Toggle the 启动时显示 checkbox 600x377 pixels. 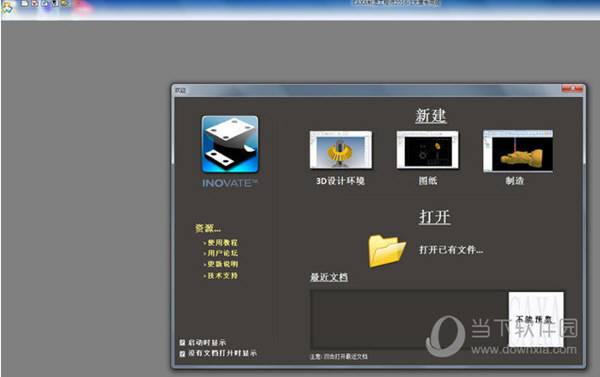183,343
